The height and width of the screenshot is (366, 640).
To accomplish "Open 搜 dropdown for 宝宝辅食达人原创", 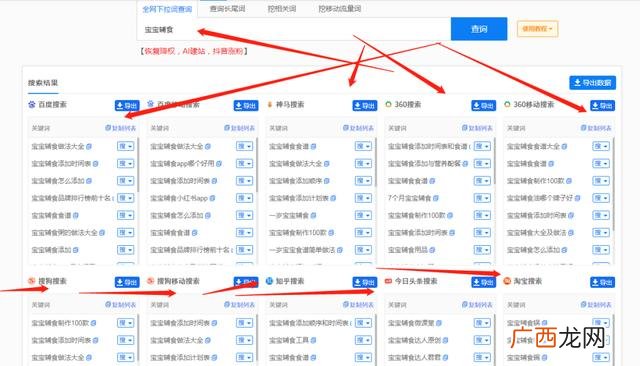I will coord(482,340).
